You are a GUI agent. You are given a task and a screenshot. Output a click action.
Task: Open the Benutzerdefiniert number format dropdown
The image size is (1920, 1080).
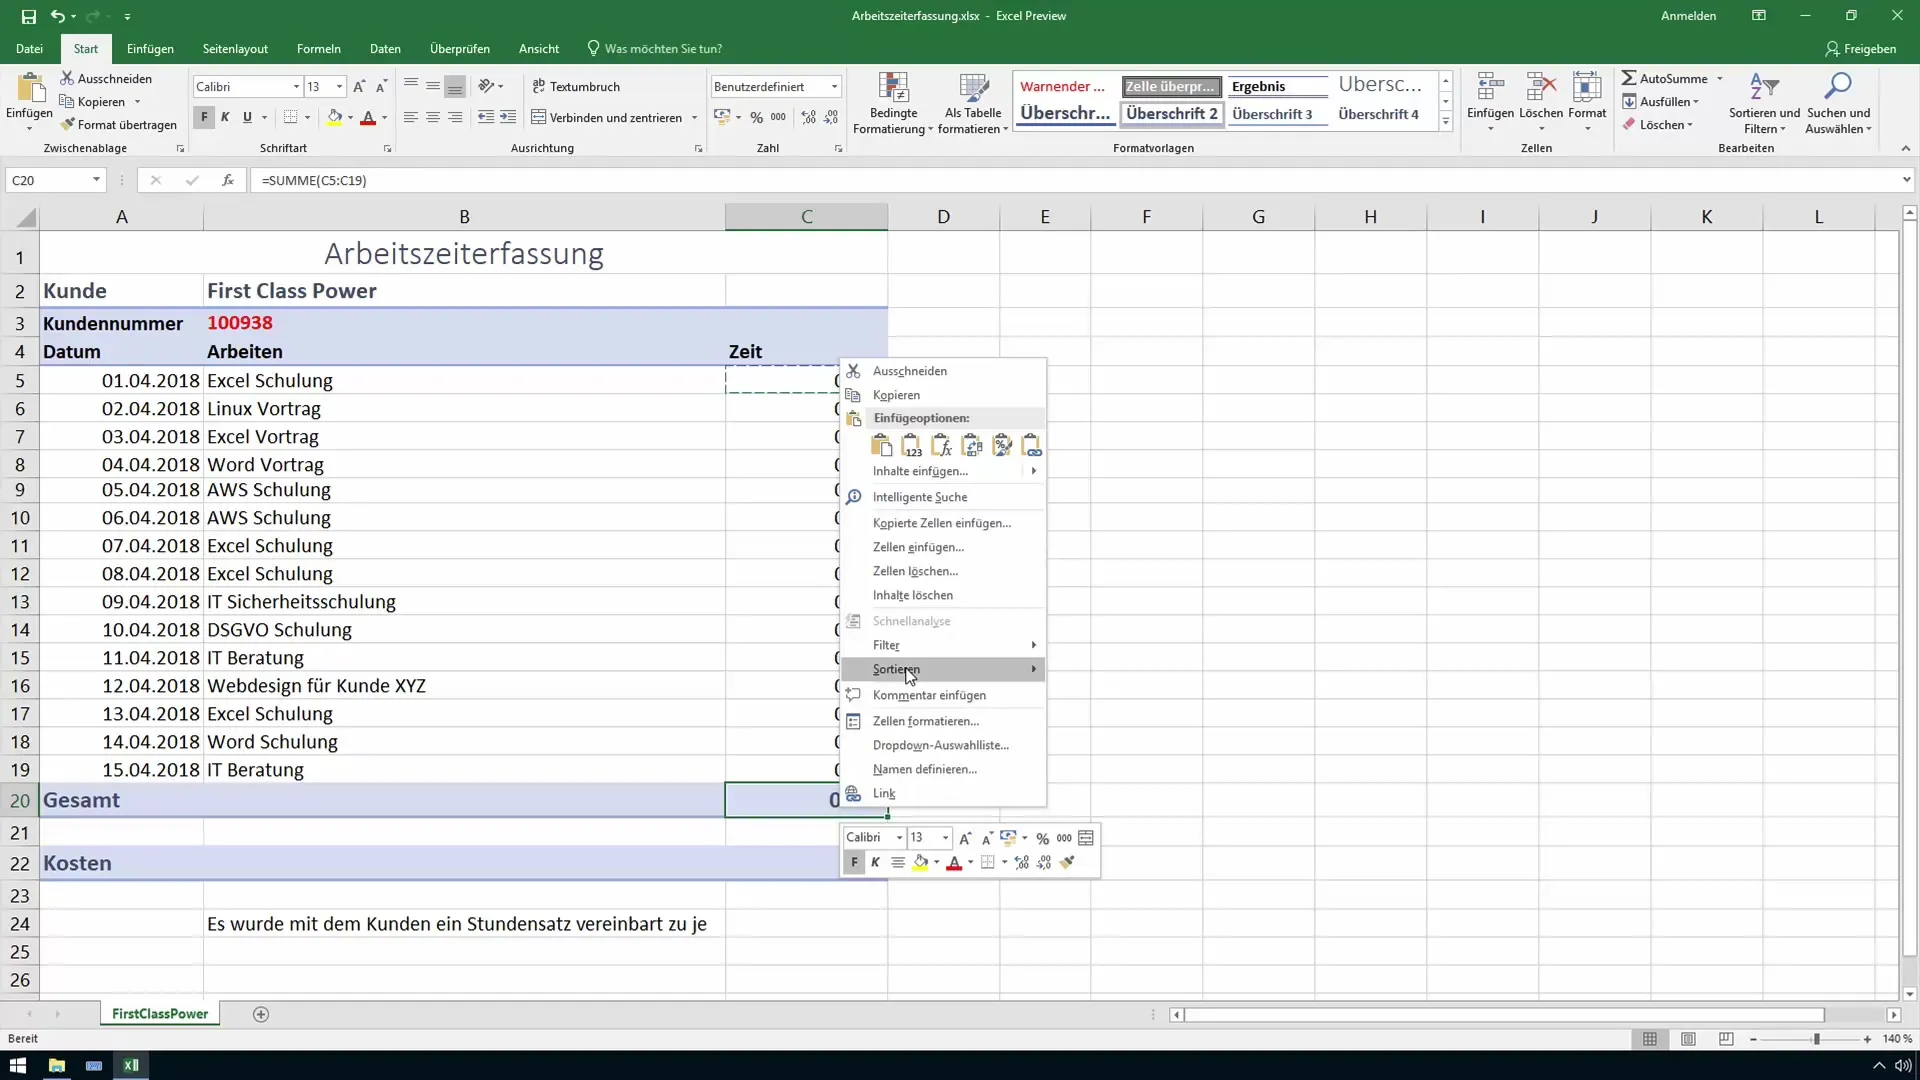834,87
